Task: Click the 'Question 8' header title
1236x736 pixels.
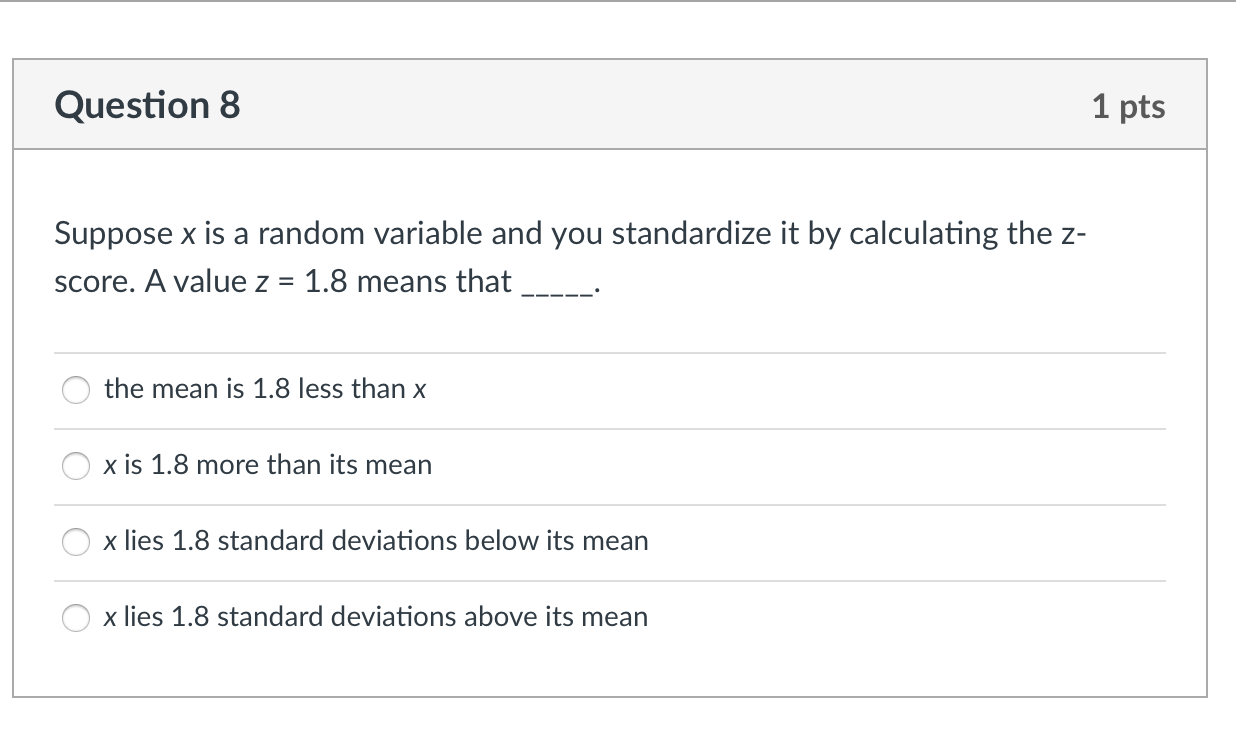Action: (x=147, y=104)
